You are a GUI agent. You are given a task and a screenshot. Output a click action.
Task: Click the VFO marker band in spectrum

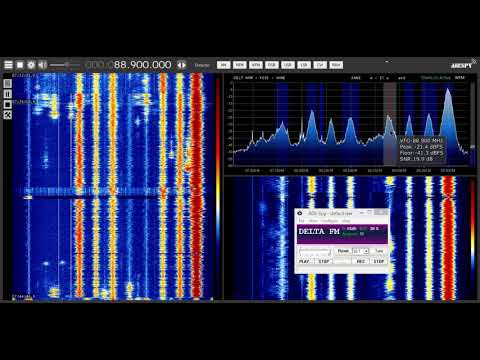click(x=390, y=124)
